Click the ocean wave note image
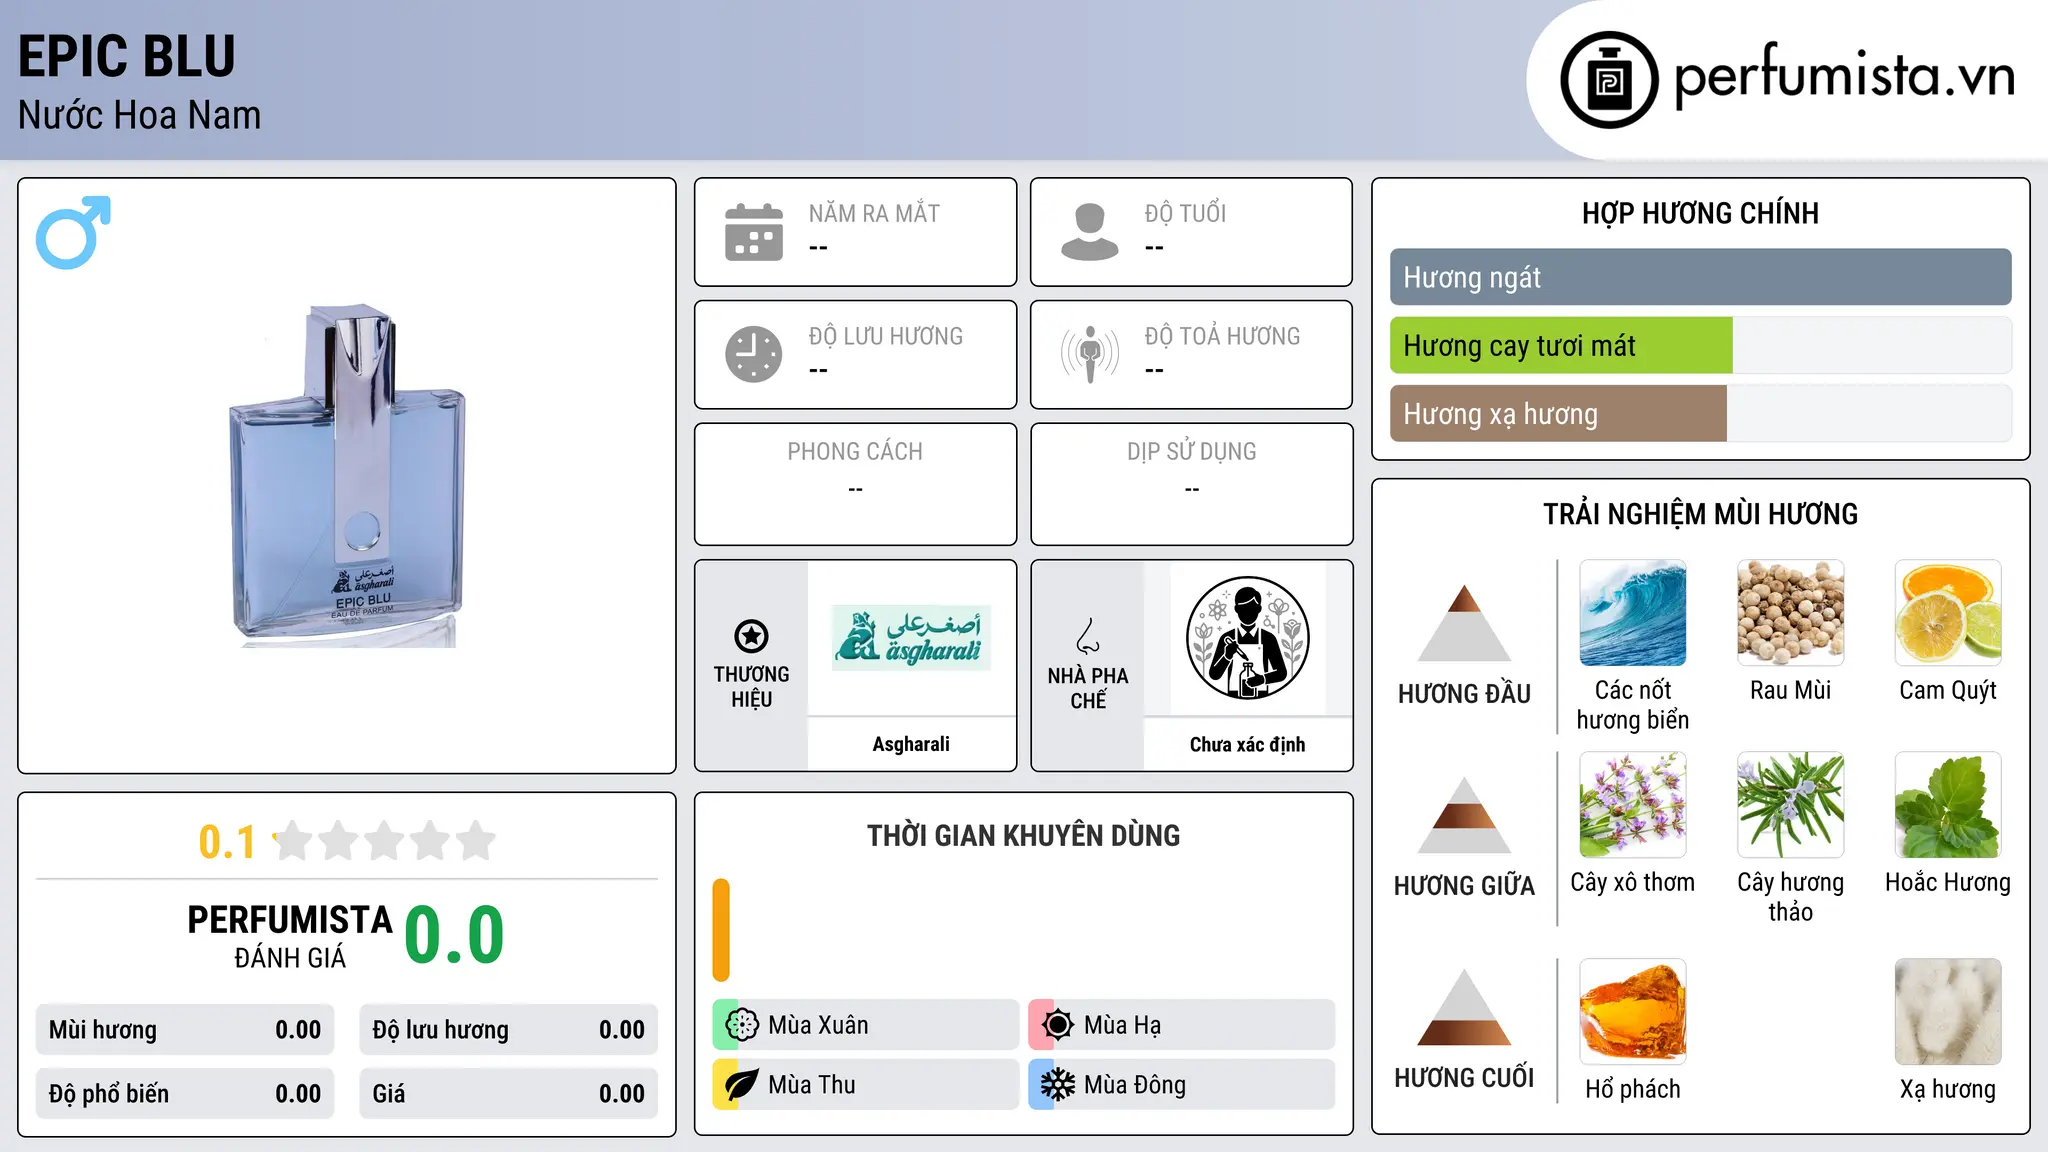 pos(1633,613)
